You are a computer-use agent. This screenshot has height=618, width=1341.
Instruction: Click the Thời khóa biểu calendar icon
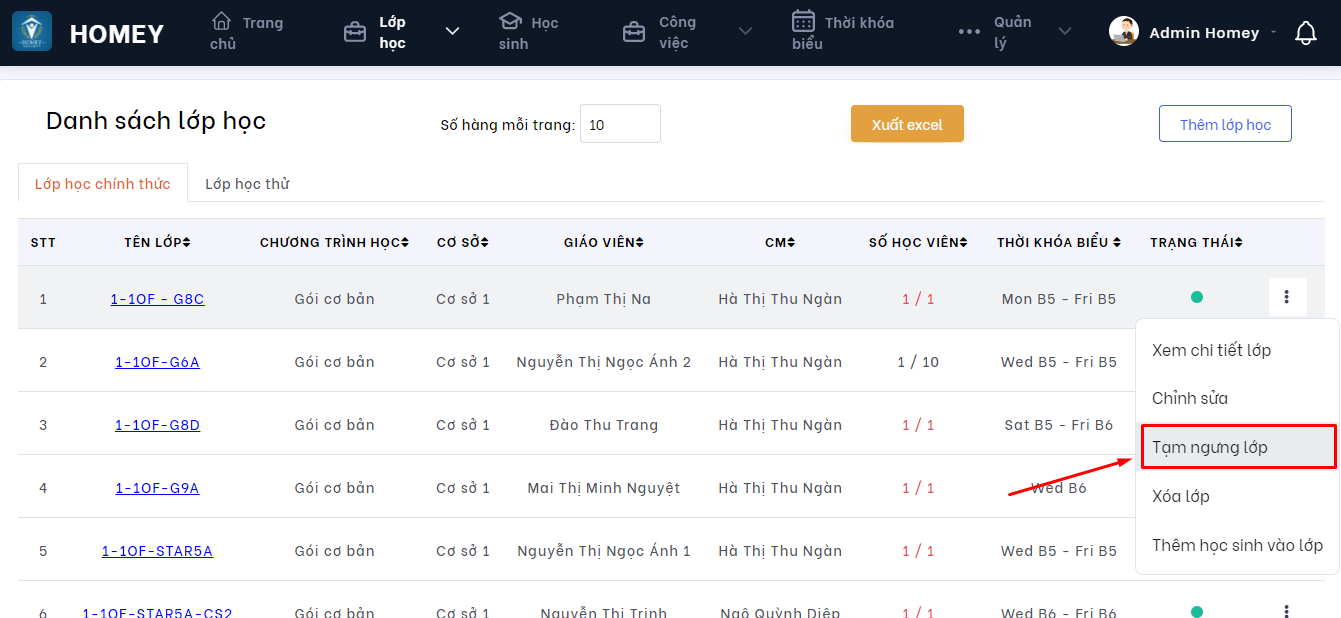(x=803, y=21)
